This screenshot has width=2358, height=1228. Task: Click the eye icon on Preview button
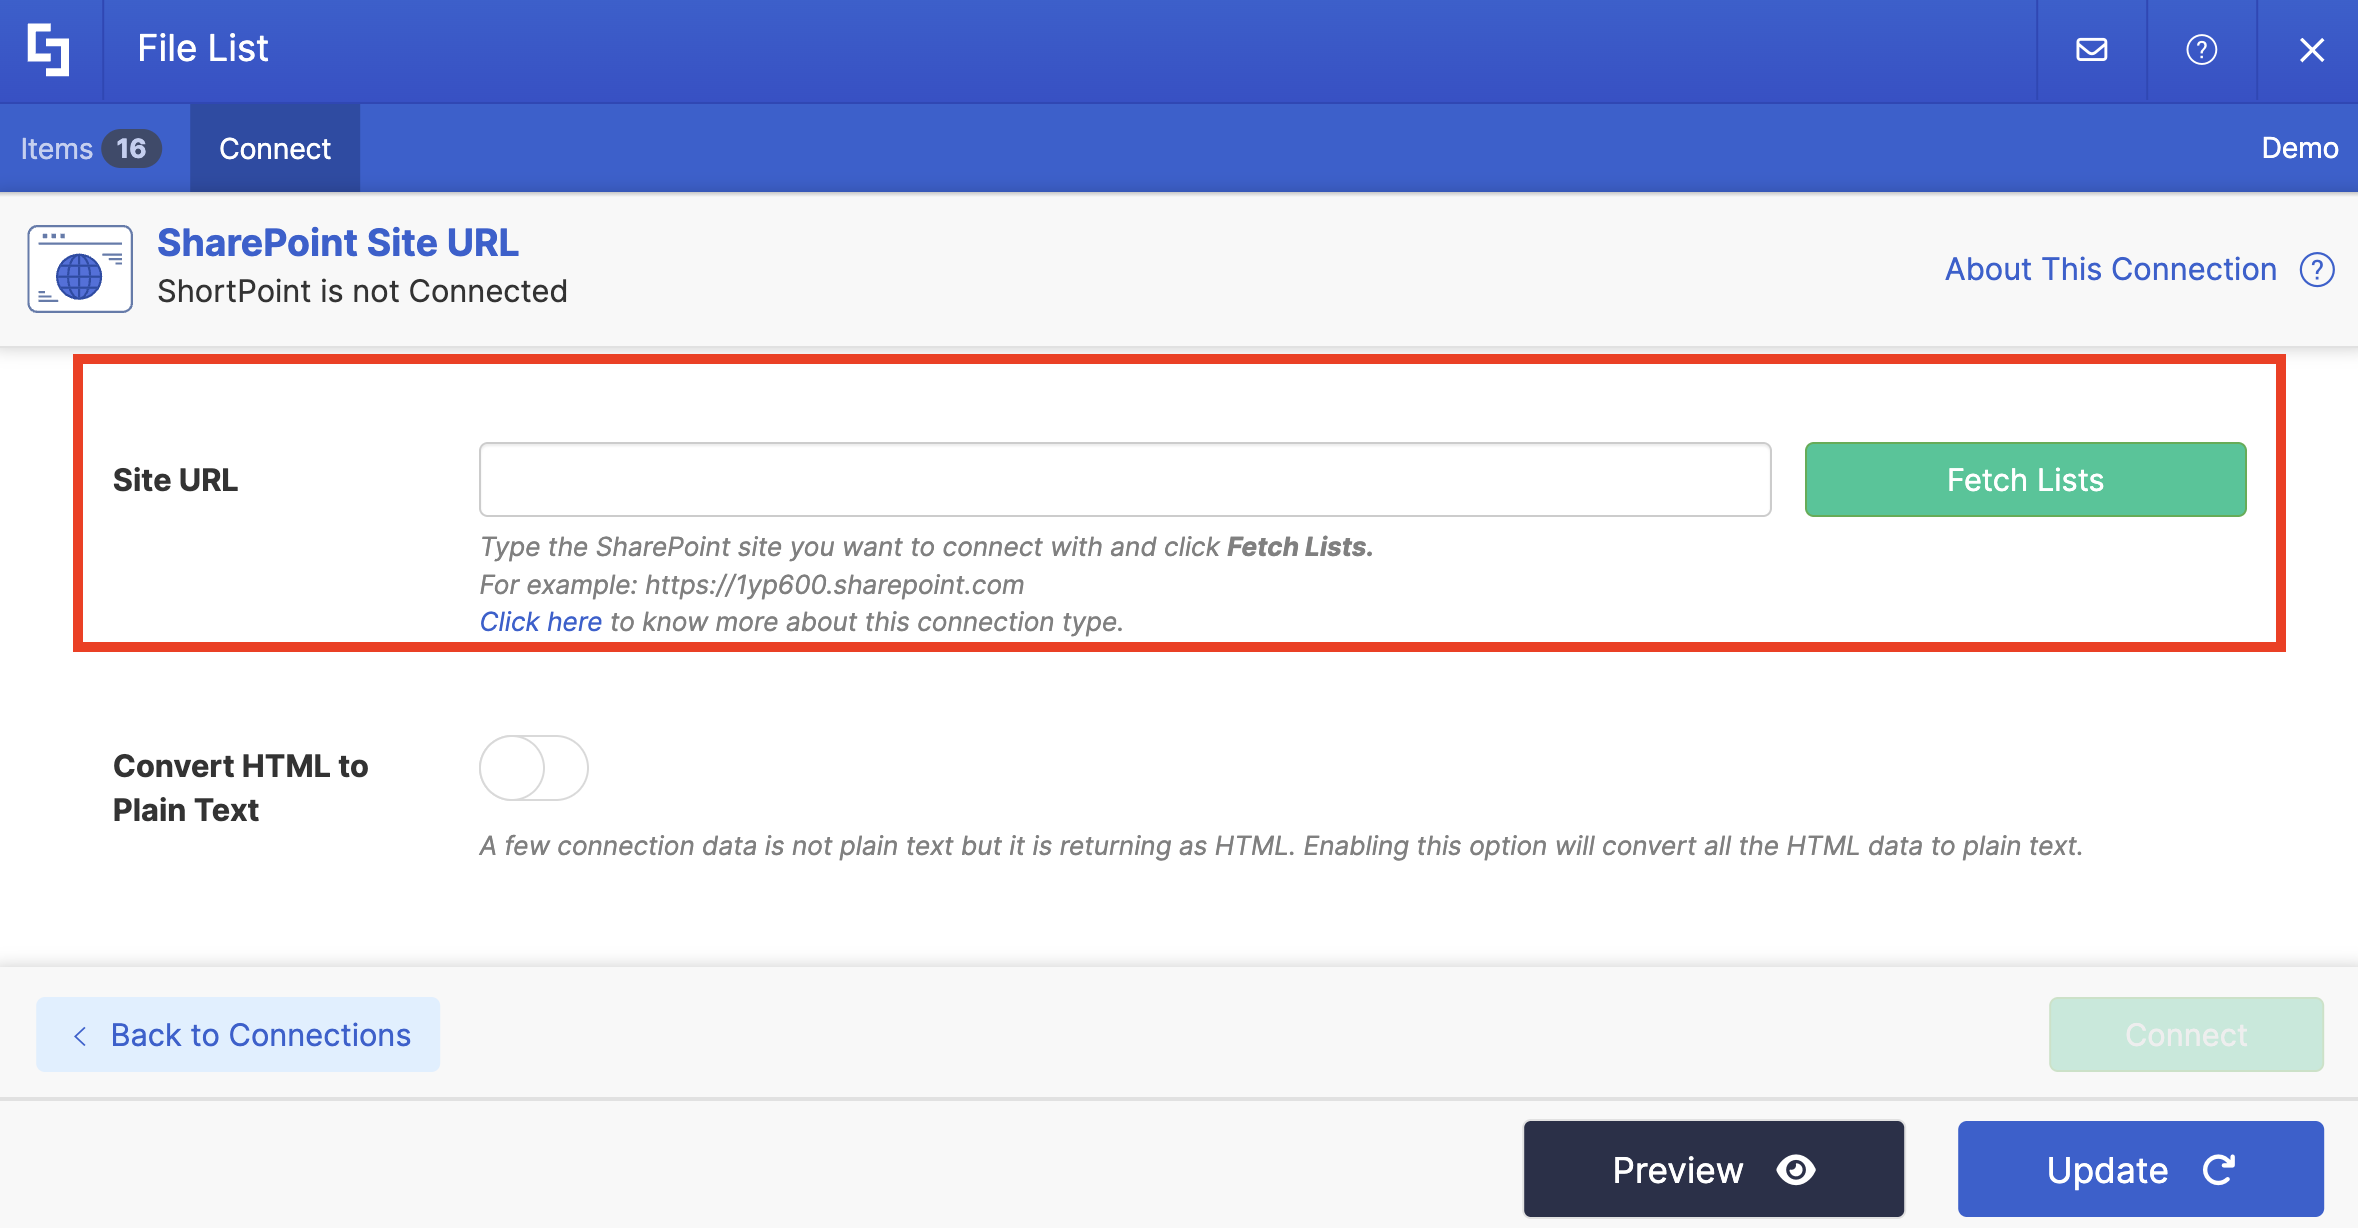1796,1170
